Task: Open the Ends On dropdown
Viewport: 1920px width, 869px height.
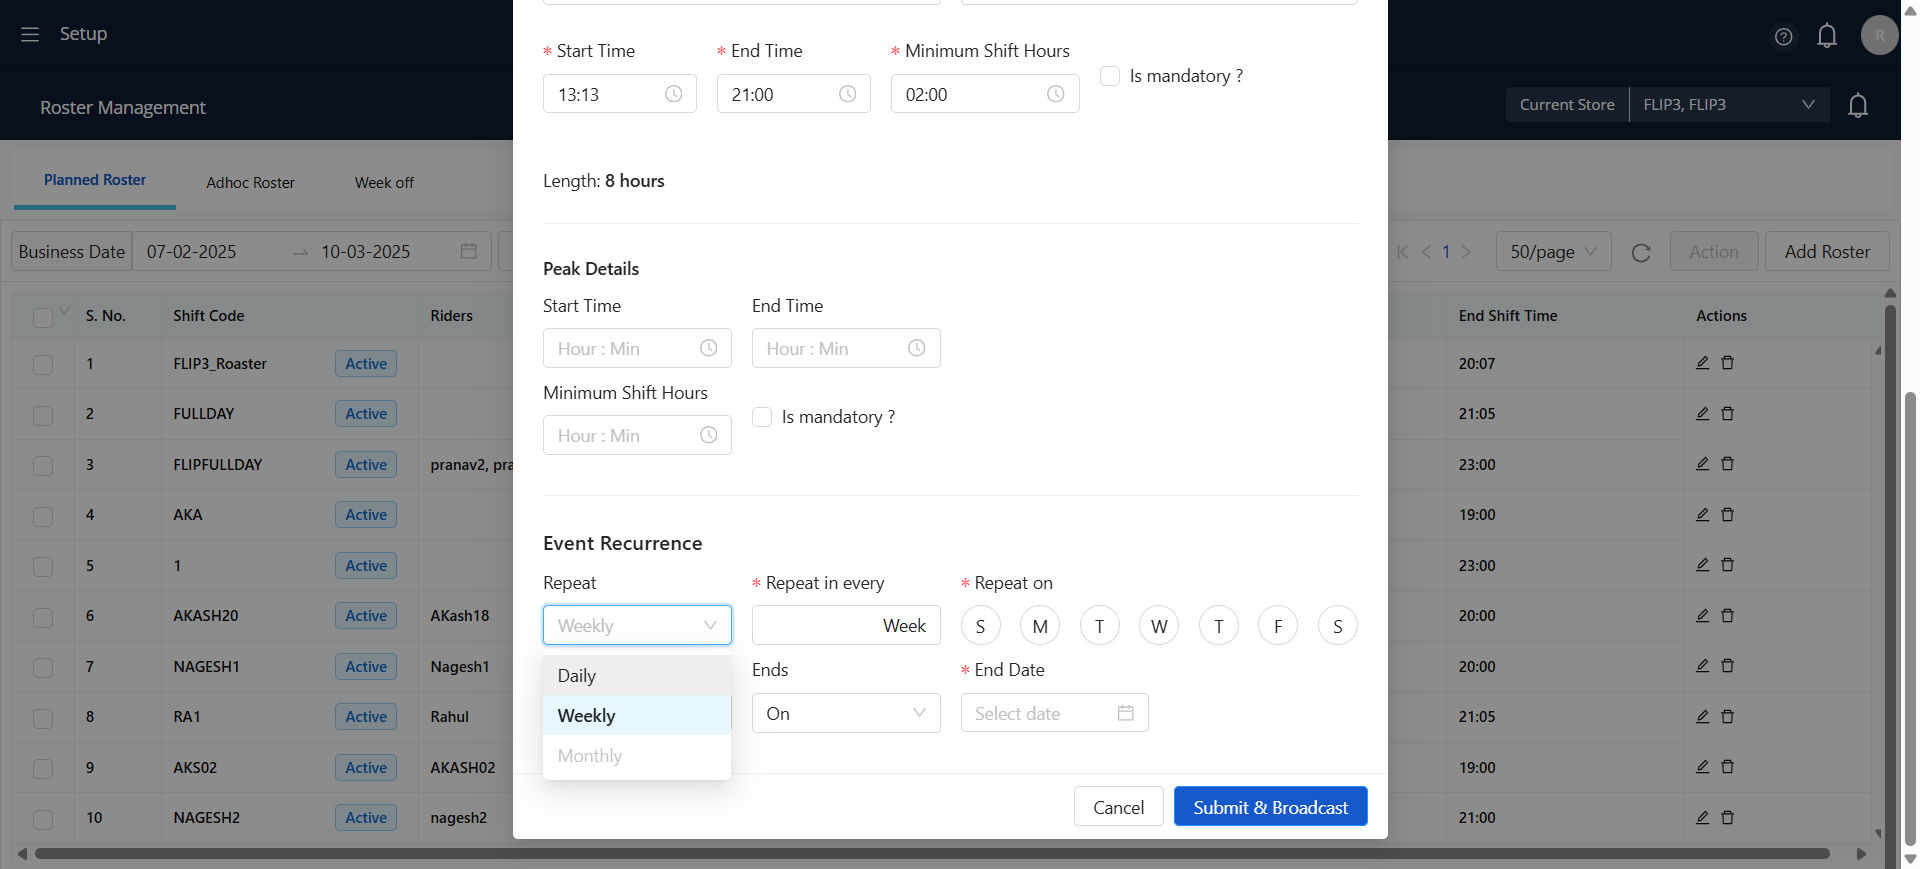Action: (846, 713)
